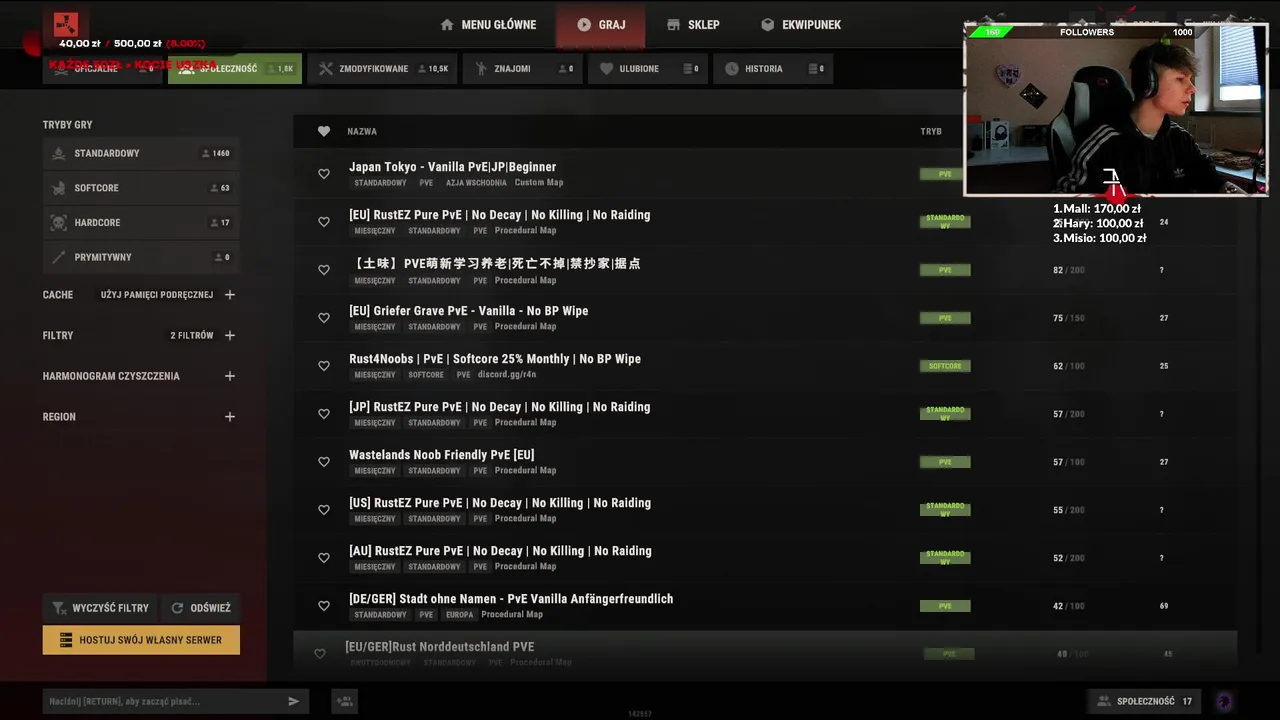This screenshot has height=720, width=1280.
Task: Click the Zmodyfikowane crossed-tools icon
Action: (325, 69)
